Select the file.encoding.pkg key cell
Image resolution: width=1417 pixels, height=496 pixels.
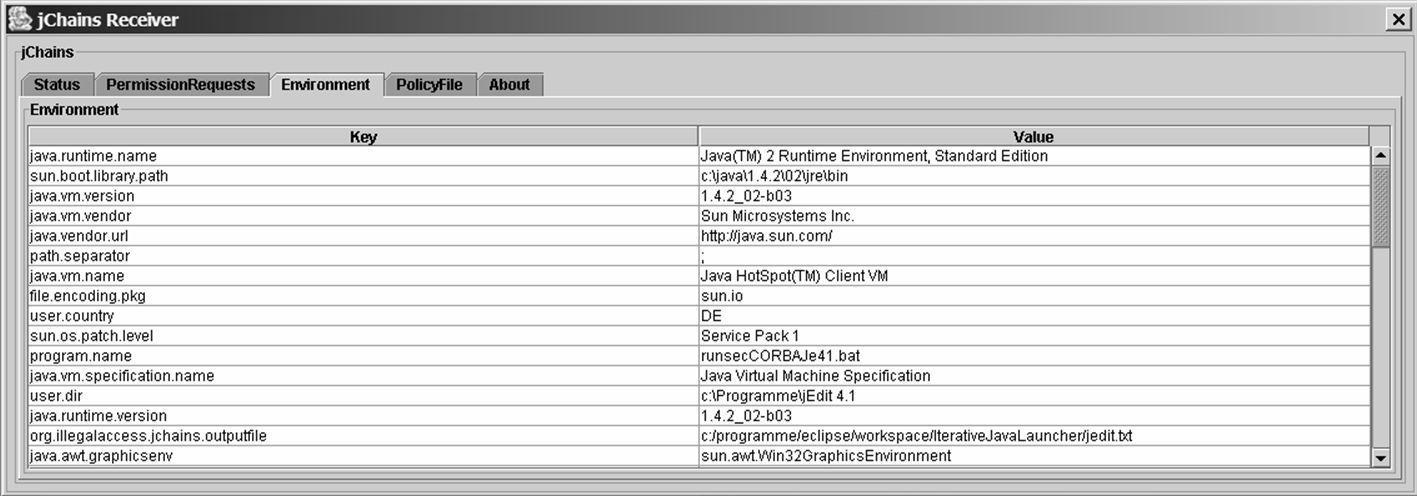click(363, 296)
